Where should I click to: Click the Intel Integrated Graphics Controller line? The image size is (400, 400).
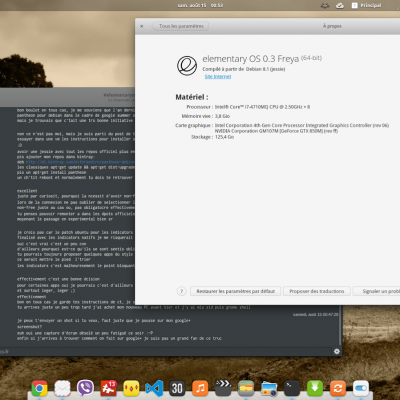click(302, 125)
